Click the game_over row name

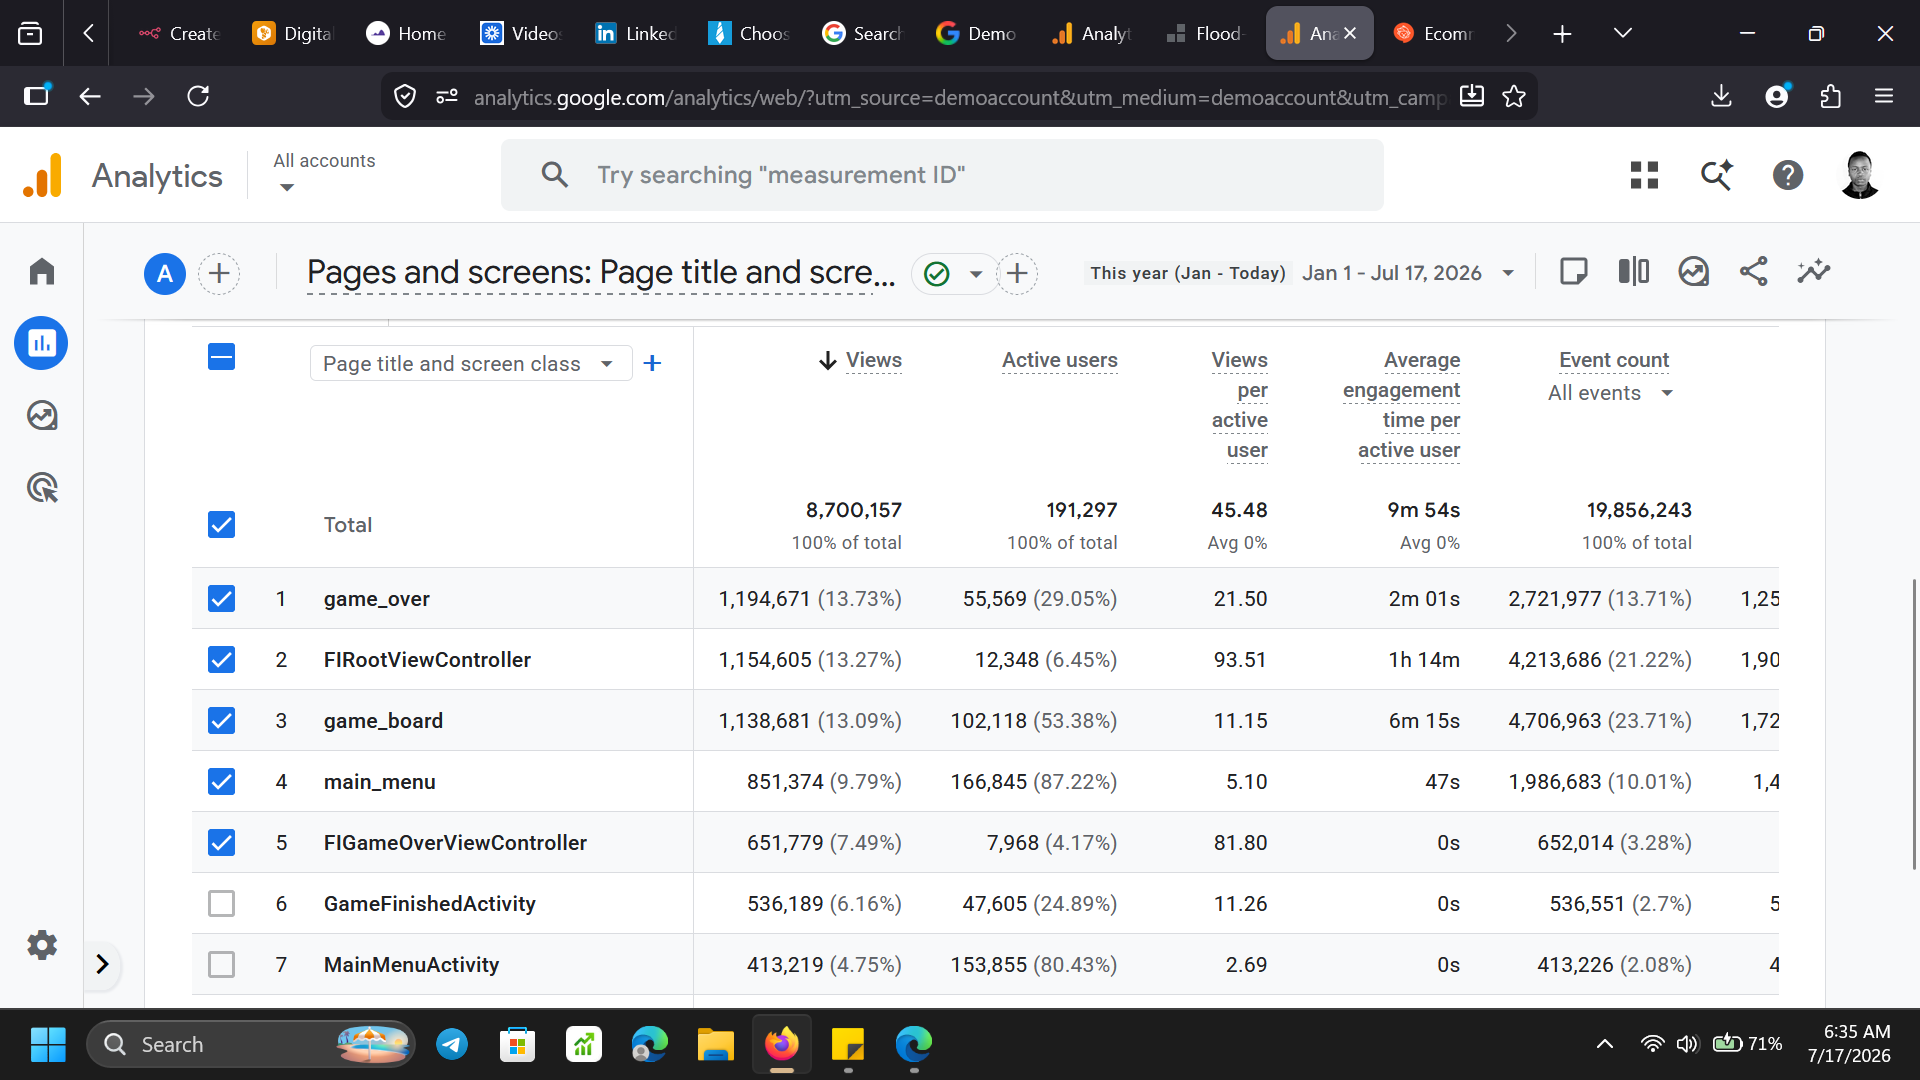pyautogui.click(x=377, y=599)
